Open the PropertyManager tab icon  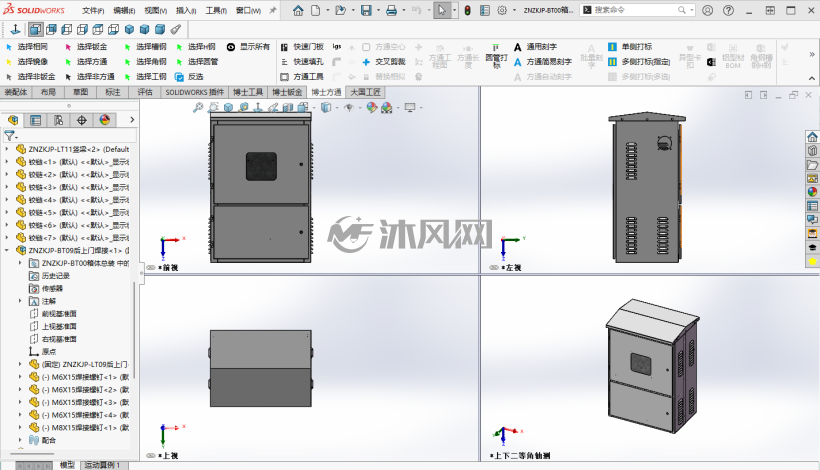point(36,120)
